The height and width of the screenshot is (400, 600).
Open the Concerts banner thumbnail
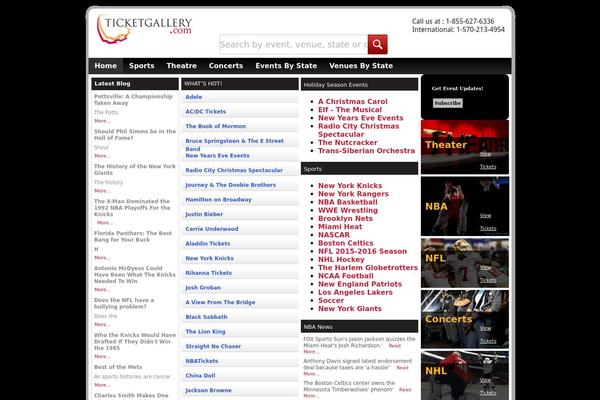tap(465, 319)
